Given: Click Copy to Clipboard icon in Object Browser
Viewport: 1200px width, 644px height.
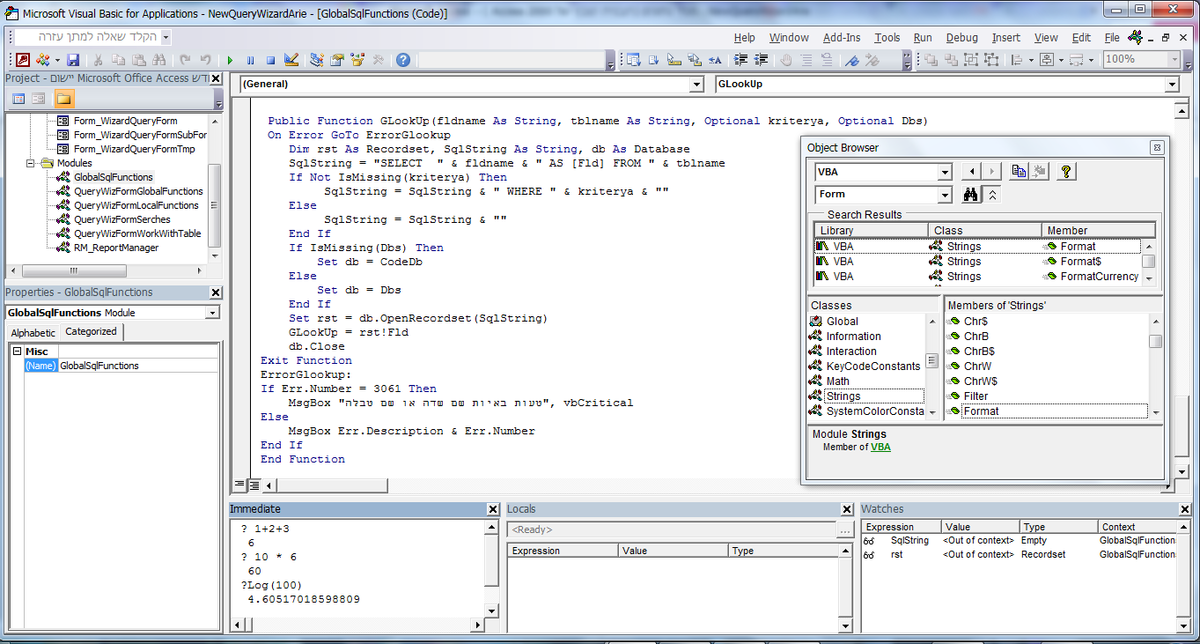Looking at the screenshot, I should coord(1019,171).
